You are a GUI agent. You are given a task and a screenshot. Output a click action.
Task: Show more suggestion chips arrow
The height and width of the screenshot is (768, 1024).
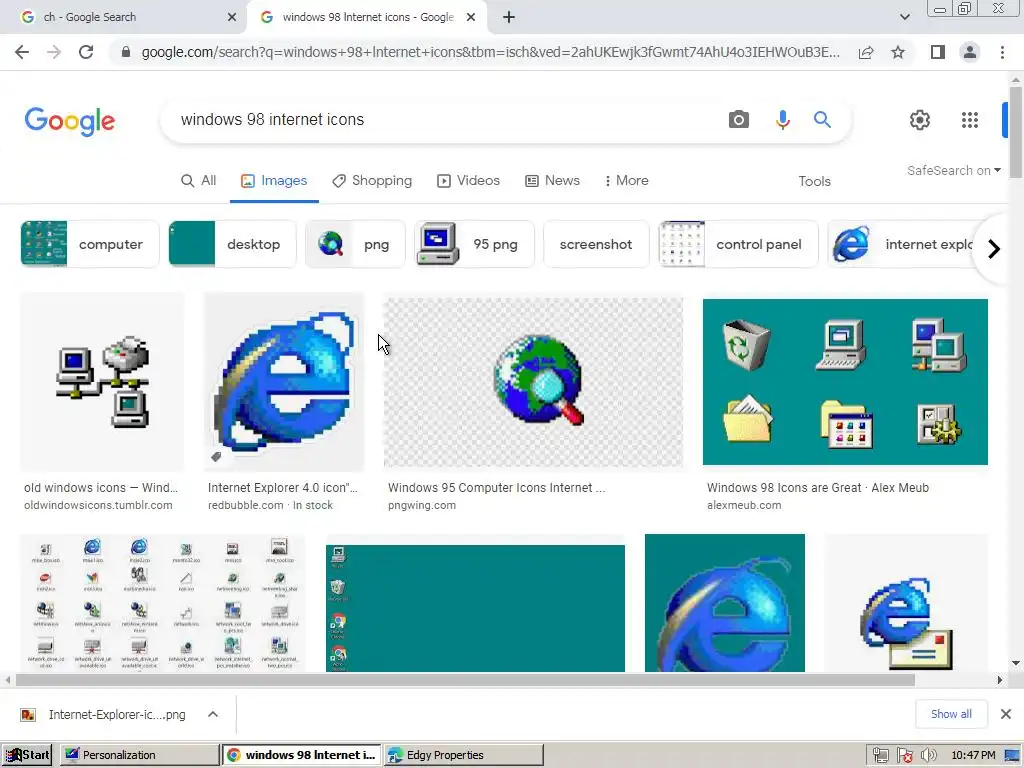[993, 249]
